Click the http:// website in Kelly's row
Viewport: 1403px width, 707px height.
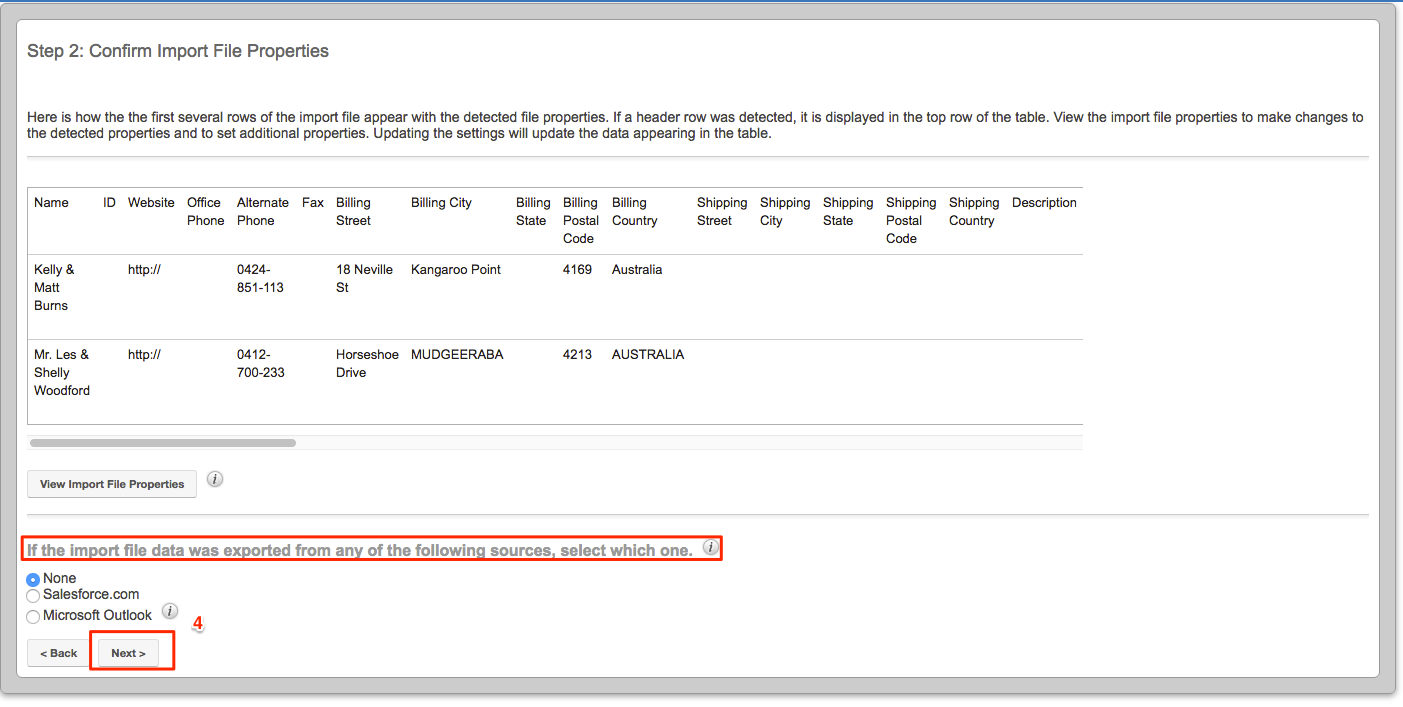(x=144, y=269)
